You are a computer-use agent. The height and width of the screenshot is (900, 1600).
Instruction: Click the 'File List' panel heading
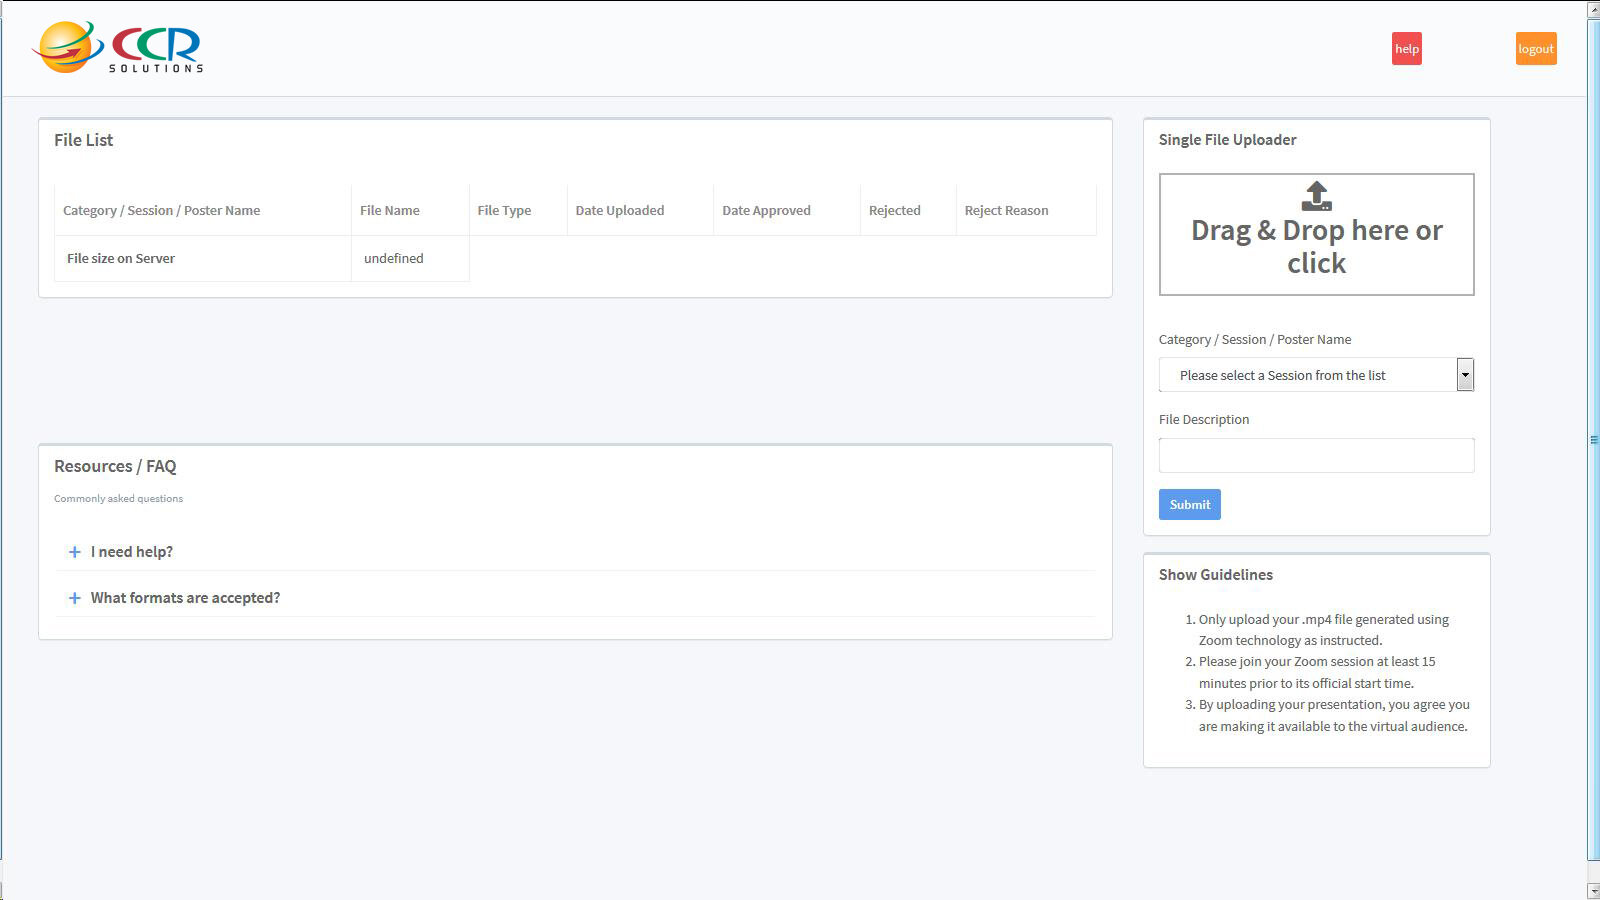83,140
